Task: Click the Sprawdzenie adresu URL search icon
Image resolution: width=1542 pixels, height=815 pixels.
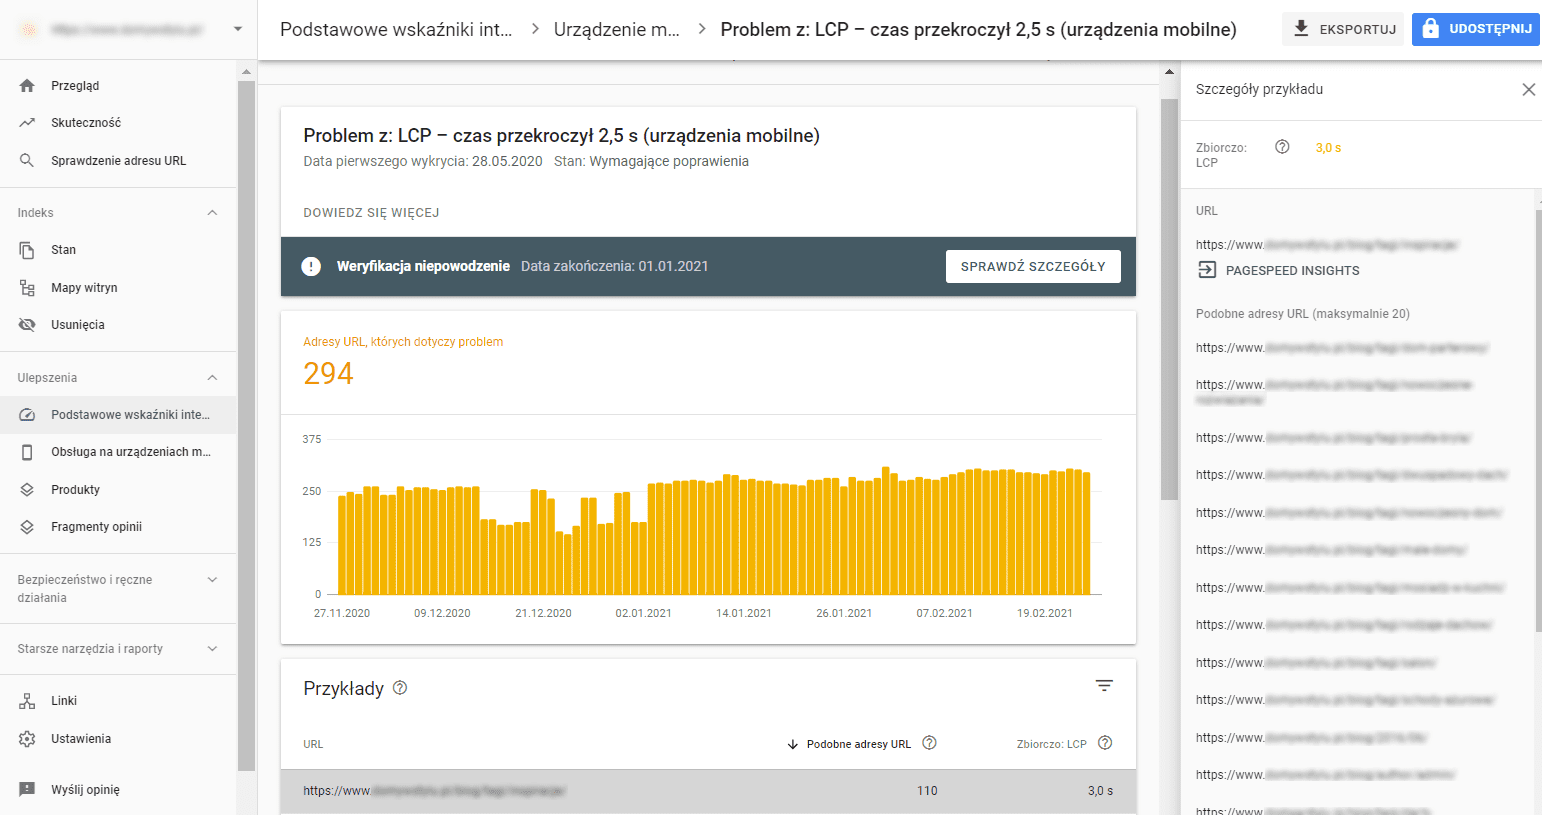Action: (27, 160)
